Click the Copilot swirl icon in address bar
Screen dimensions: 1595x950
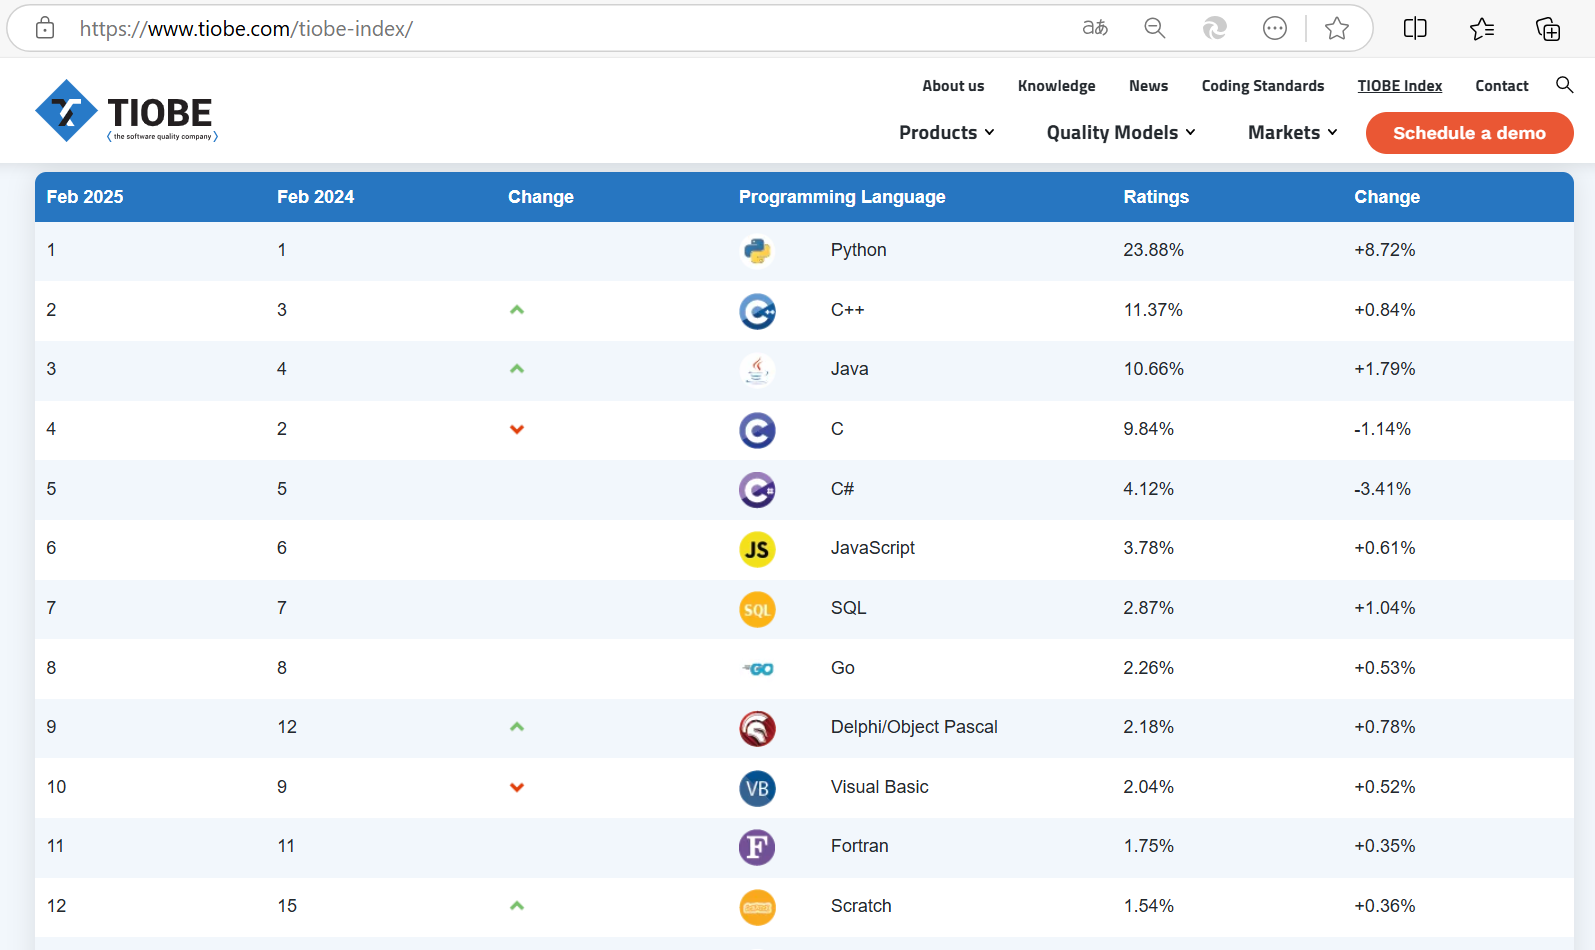[1215, 28]
